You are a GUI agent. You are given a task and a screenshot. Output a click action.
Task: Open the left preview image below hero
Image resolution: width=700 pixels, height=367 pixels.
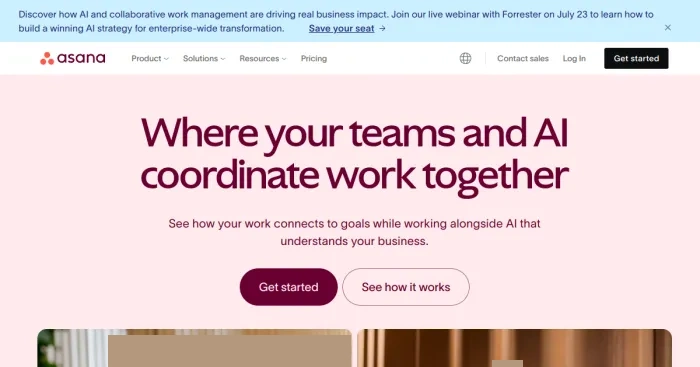194,348
